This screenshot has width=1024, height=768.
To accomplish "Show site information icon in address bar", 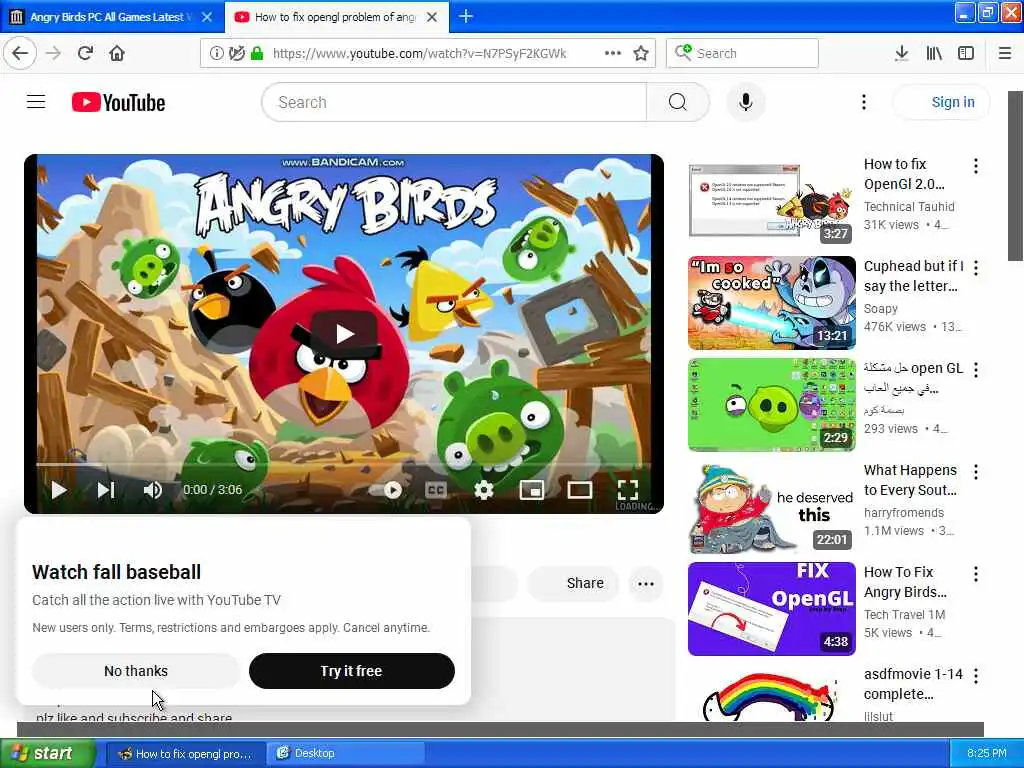I will coord(216,54).
